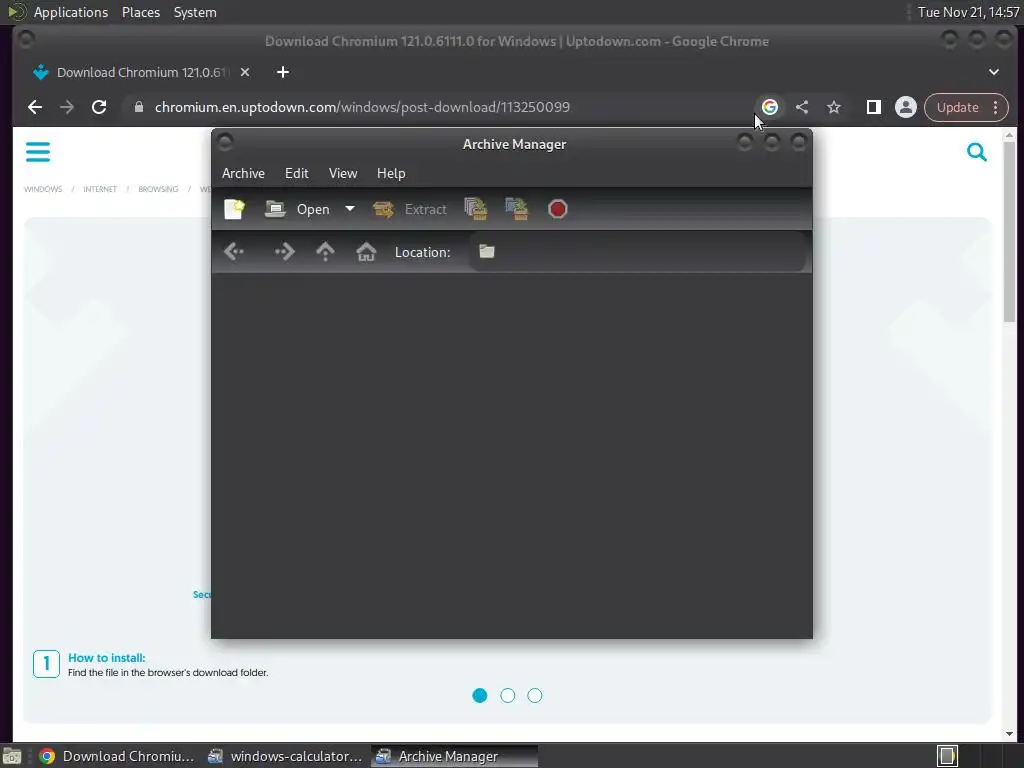
Task: Click the WINDOWS breadcrumb link
Action: pyautogui.click(x=43, y=189)
